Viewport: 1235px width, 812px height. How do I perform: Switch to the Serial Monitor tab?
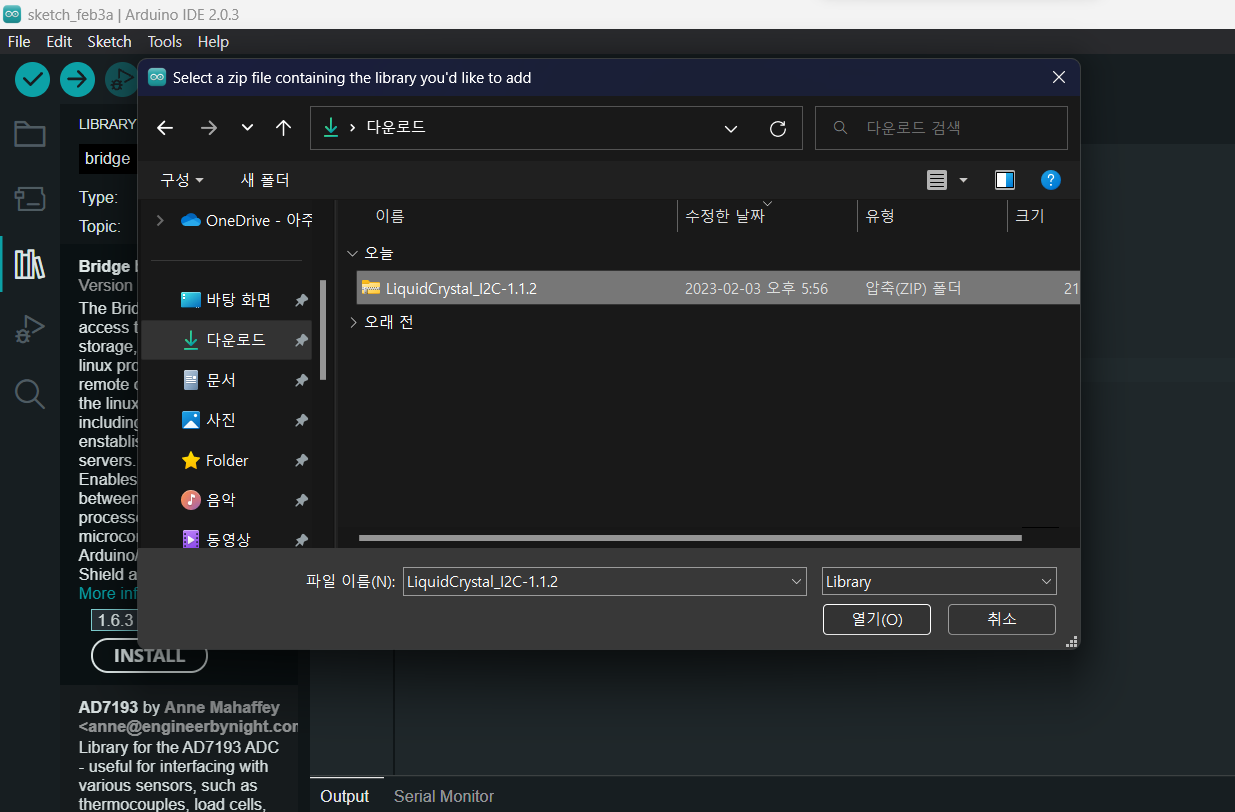click(x=444, y=796)
